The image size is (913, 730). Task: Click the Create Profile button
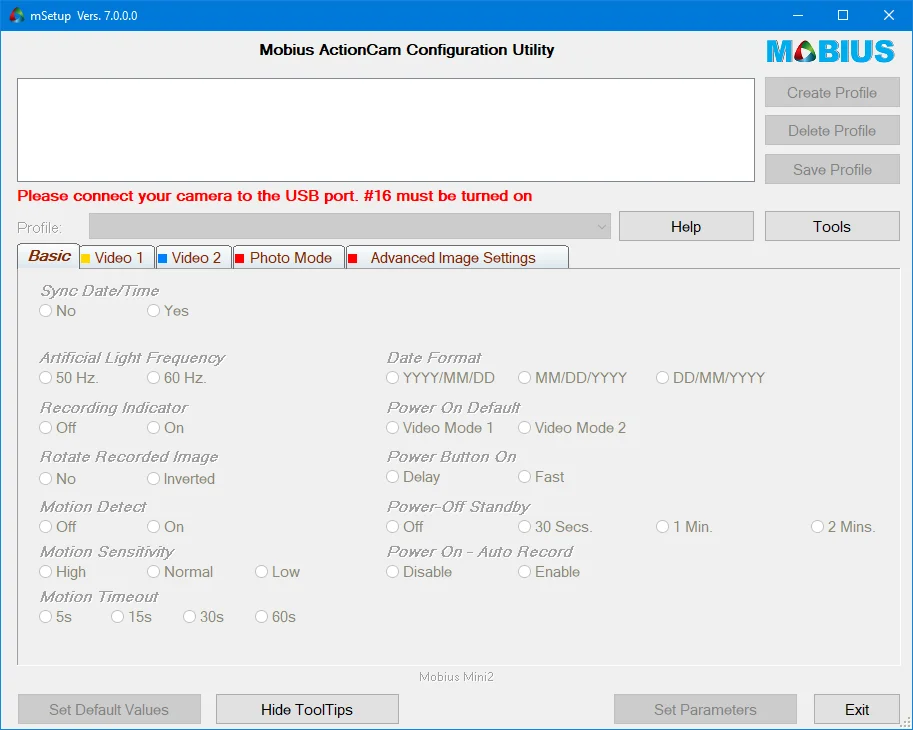(832, 93)
